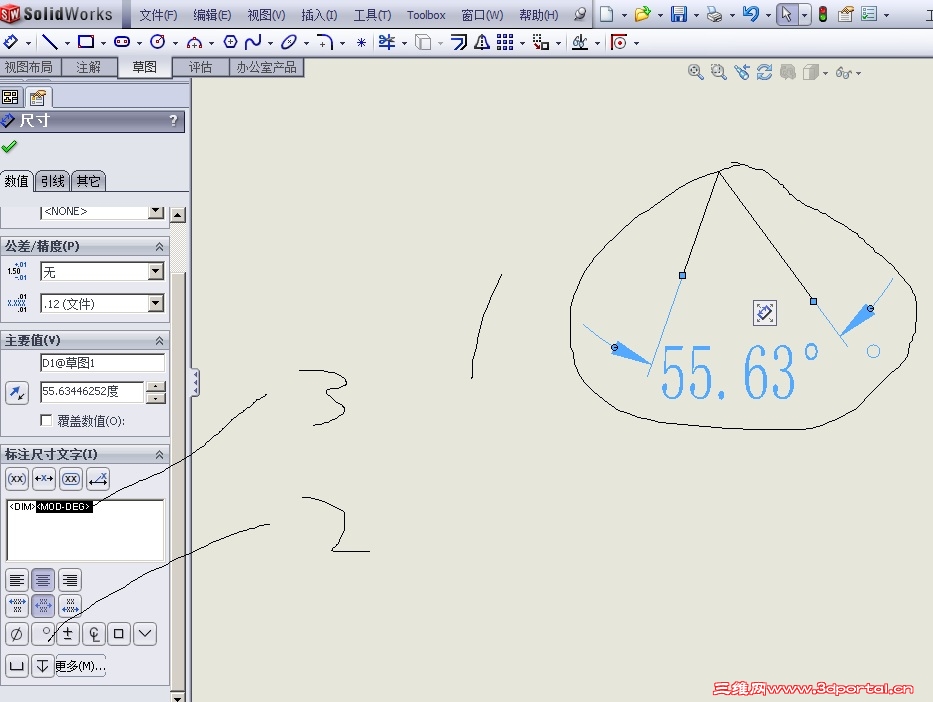Select the Spline sketch tool
Screen dimensions: 933x702
click(x=253, y=42)
